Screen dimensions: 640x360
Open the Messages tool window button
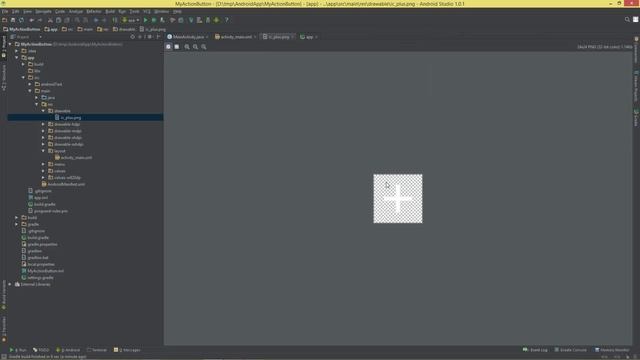coord(127,350)
